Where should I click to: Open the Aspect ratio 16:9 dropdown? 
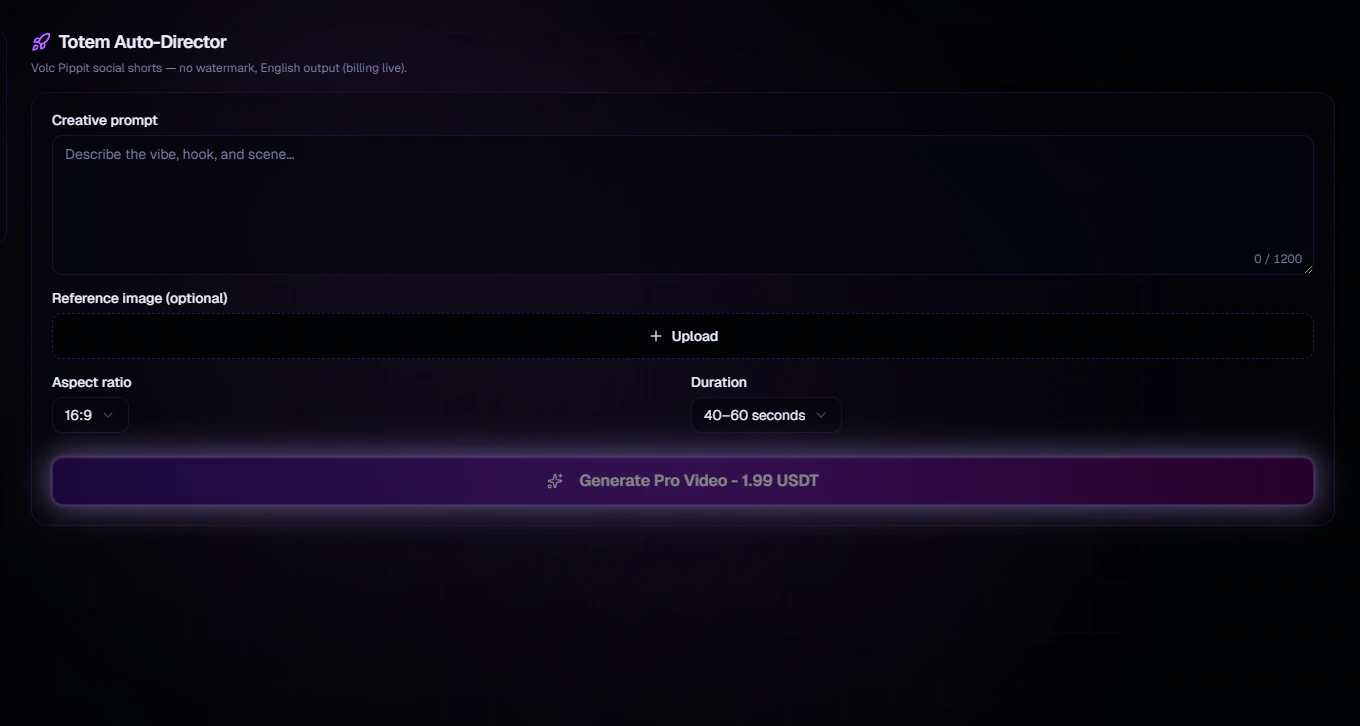pyautogui.click(x=90, y=415)
